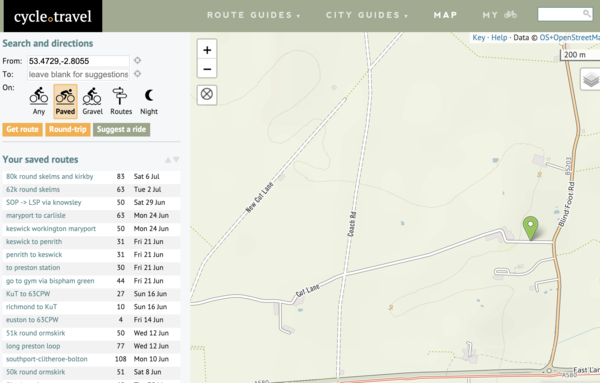Expand the Route Guides dropdown menu
600x383 pixels.
253,15
